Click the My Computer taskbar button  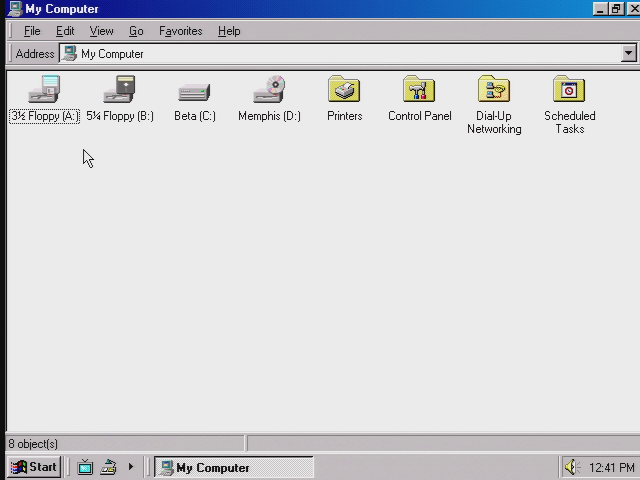click(x=233, y=467)
